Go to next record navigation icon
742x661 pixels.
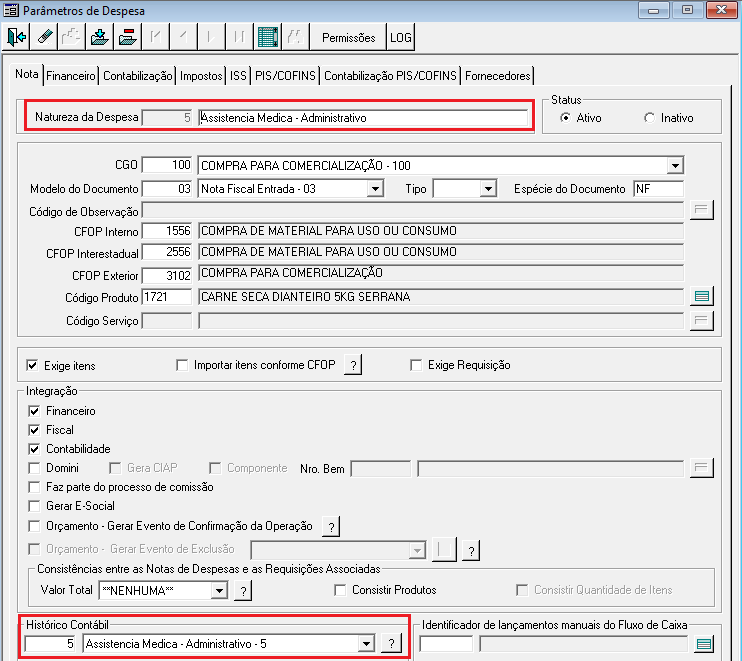pos(211,37)
